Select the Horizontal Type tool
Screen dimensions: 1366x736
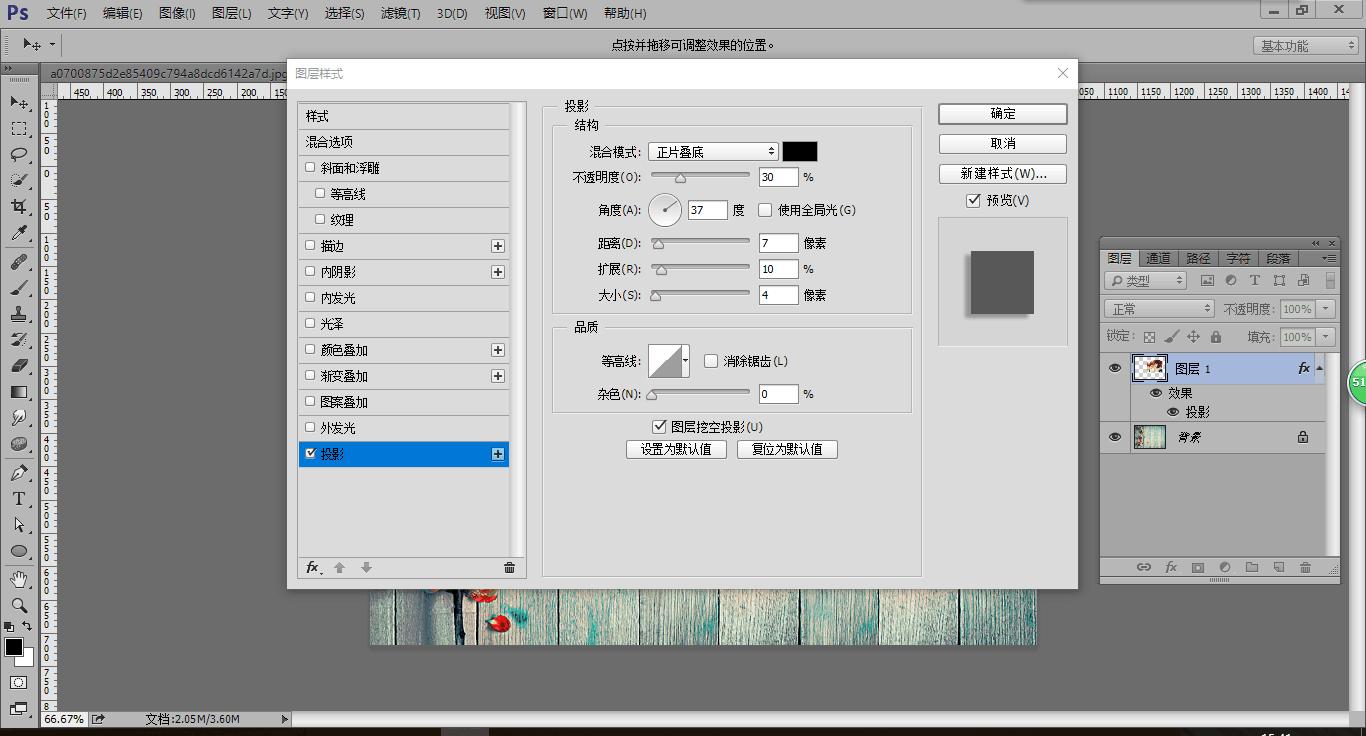coord(18,498)
